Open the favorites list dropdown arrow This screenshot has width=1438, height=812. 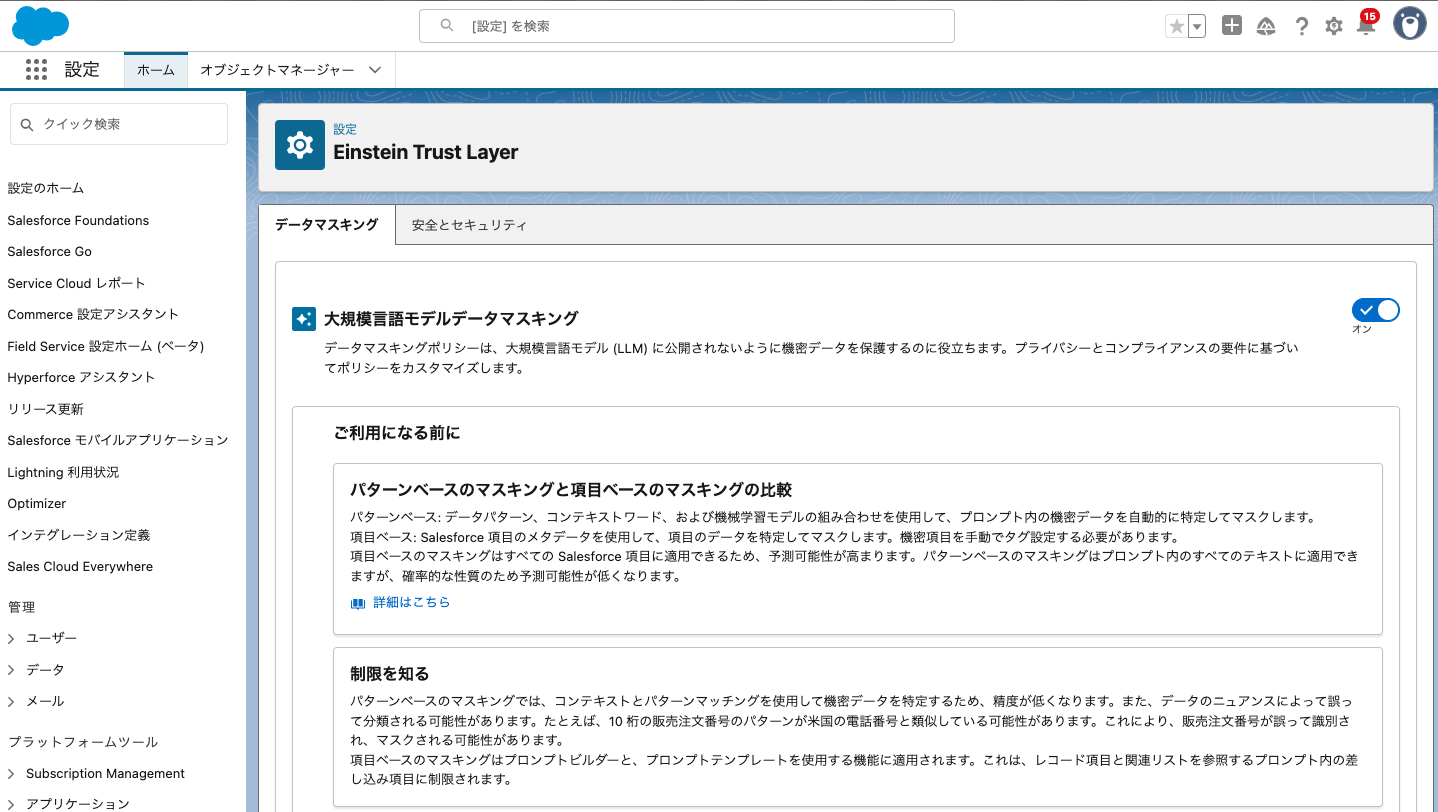1196,26
